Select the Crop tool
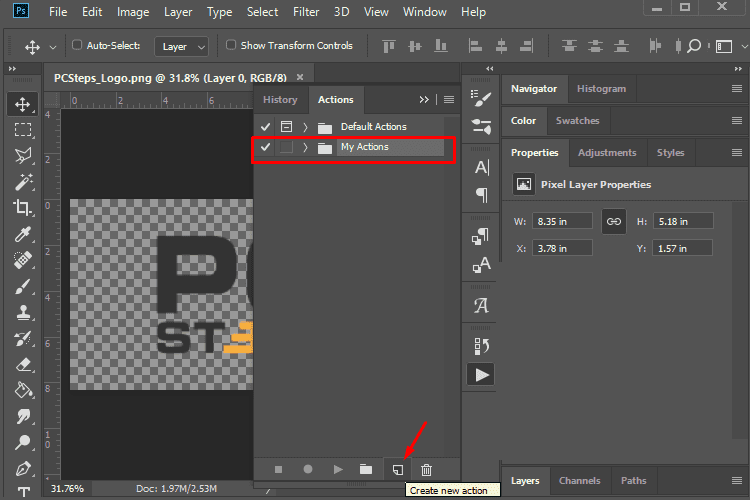 coord(22,208)
